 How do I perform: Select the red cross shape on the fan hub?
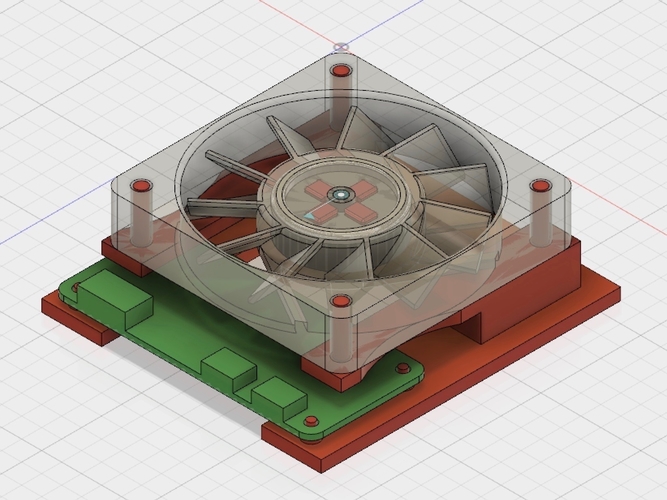pyautogui.click(x=340, y=200)
